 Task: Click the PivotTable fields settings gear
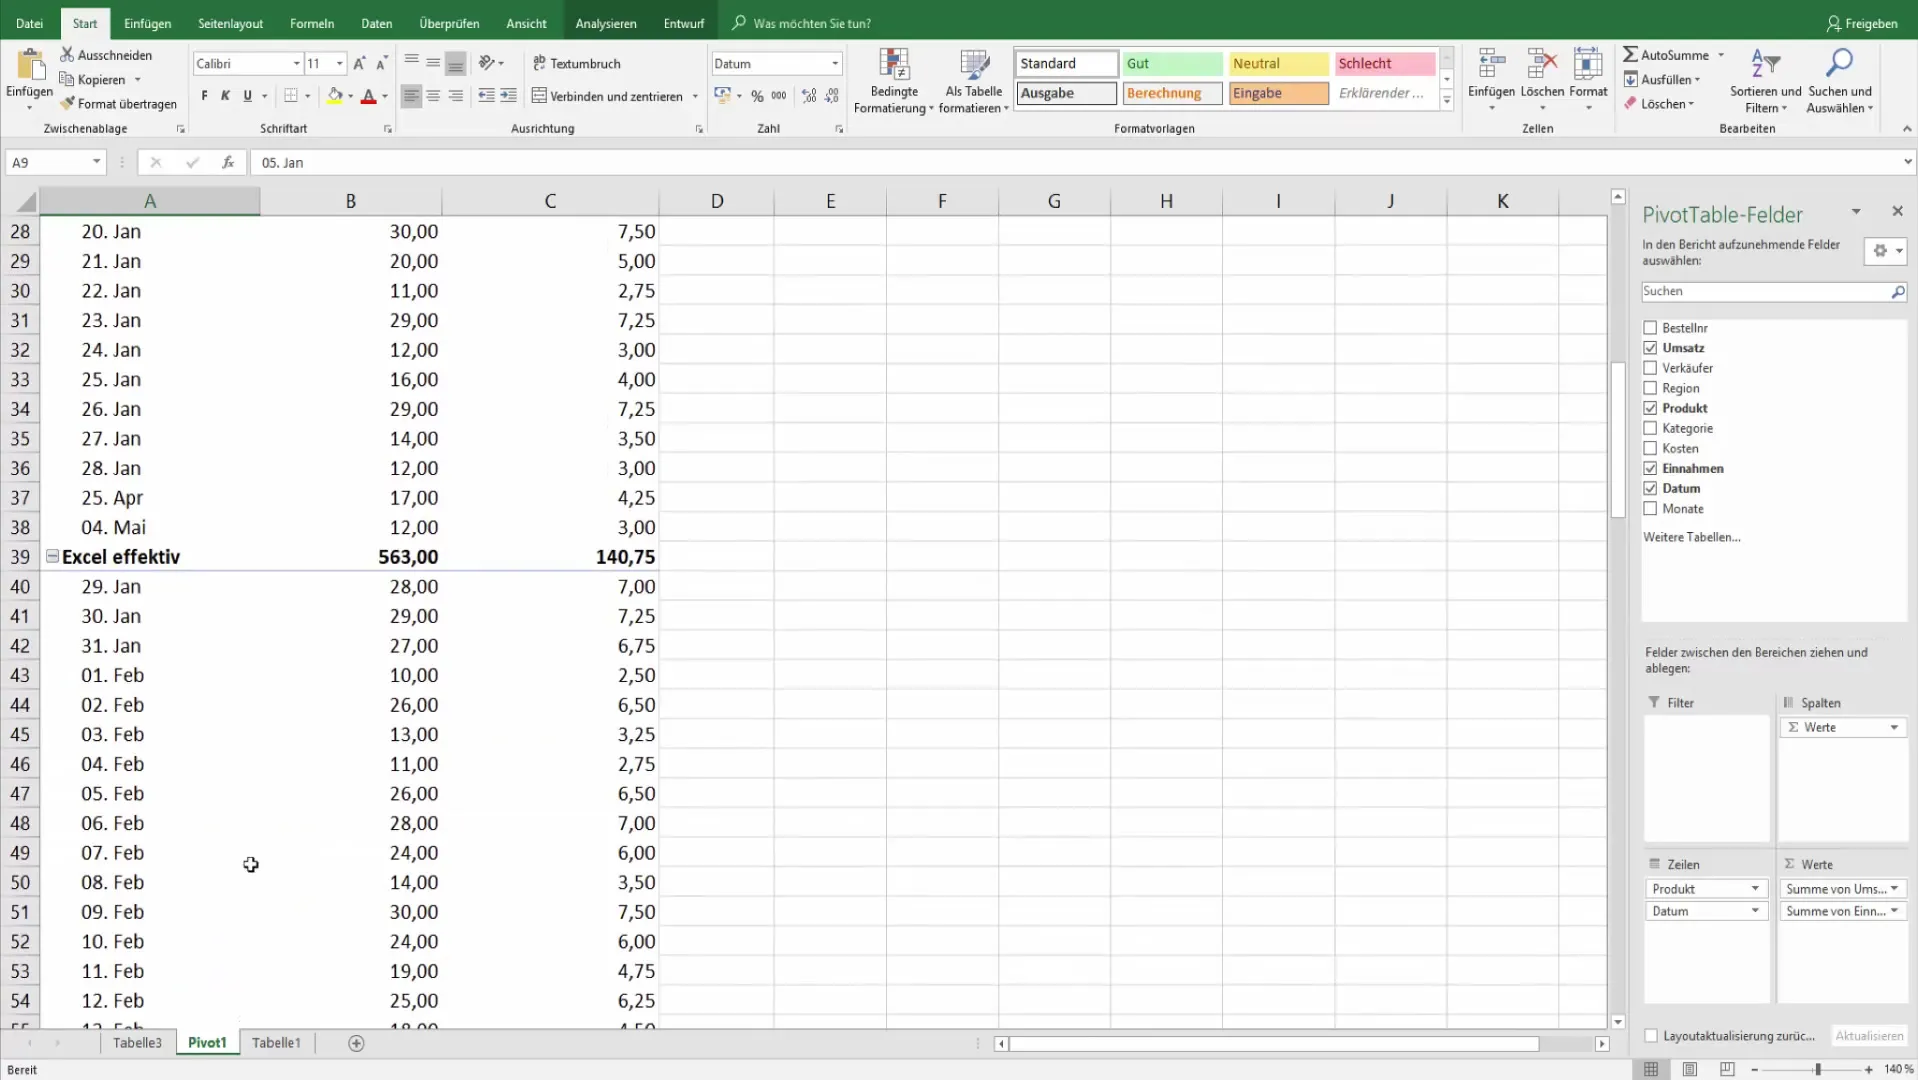click(x=1880, y=251)
